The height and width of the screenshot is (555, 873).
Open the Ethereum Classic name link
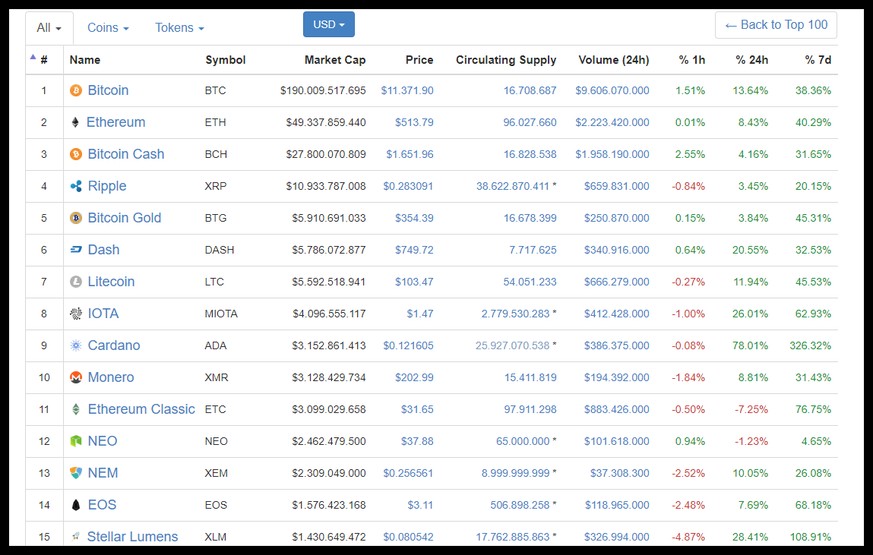[141, 409]
